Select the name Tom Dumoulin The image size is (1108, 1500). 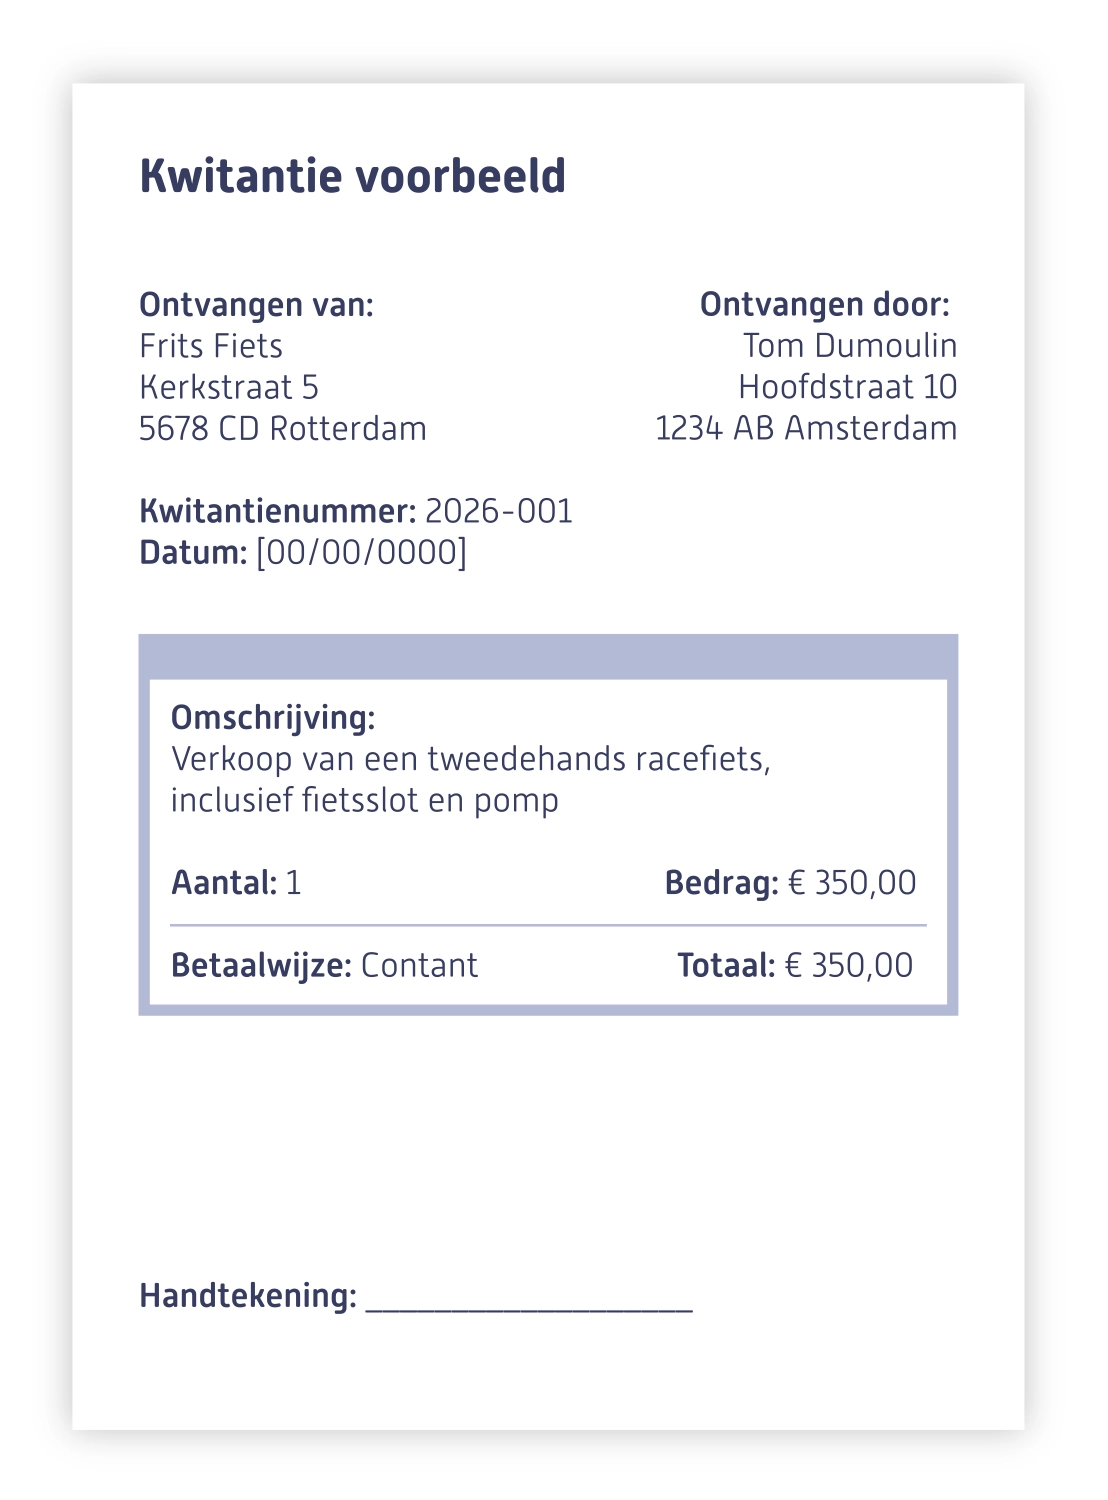850,346
